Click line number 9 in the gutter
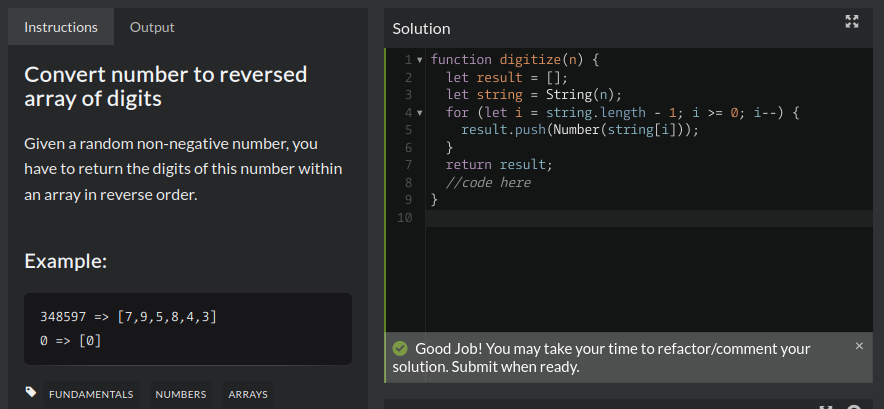The height and width of the screenshot is (409, 884). (408, 200)
